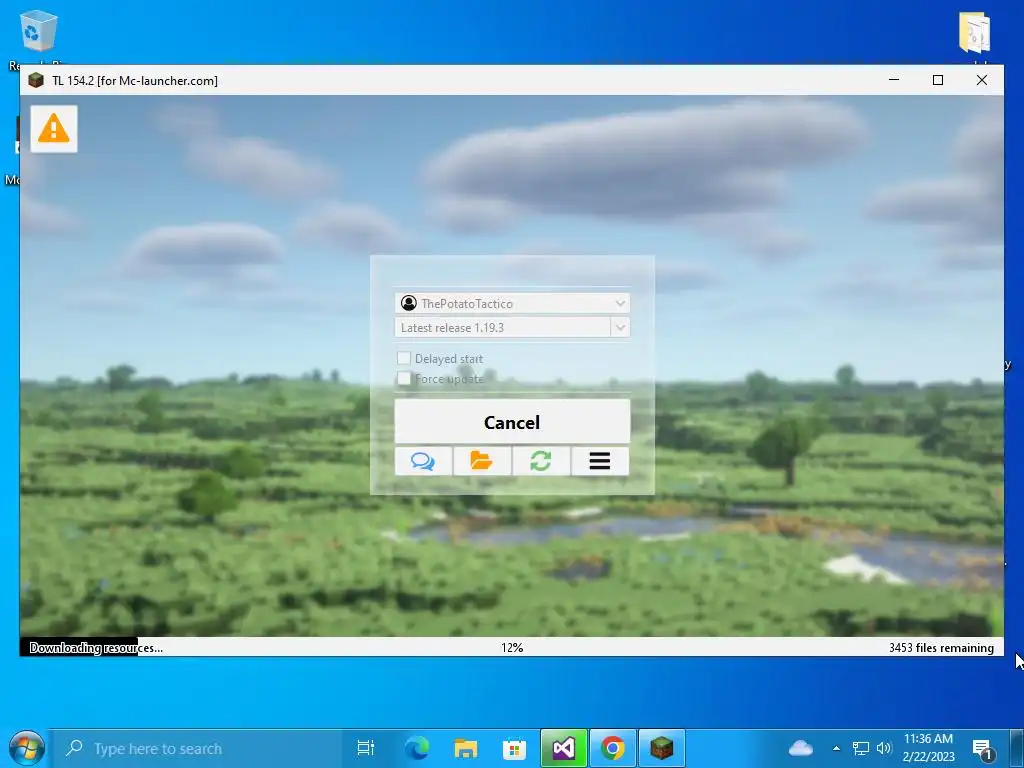Click the 'Type here to search' taskbar box

pyautogui.click(x=197, y=748)
